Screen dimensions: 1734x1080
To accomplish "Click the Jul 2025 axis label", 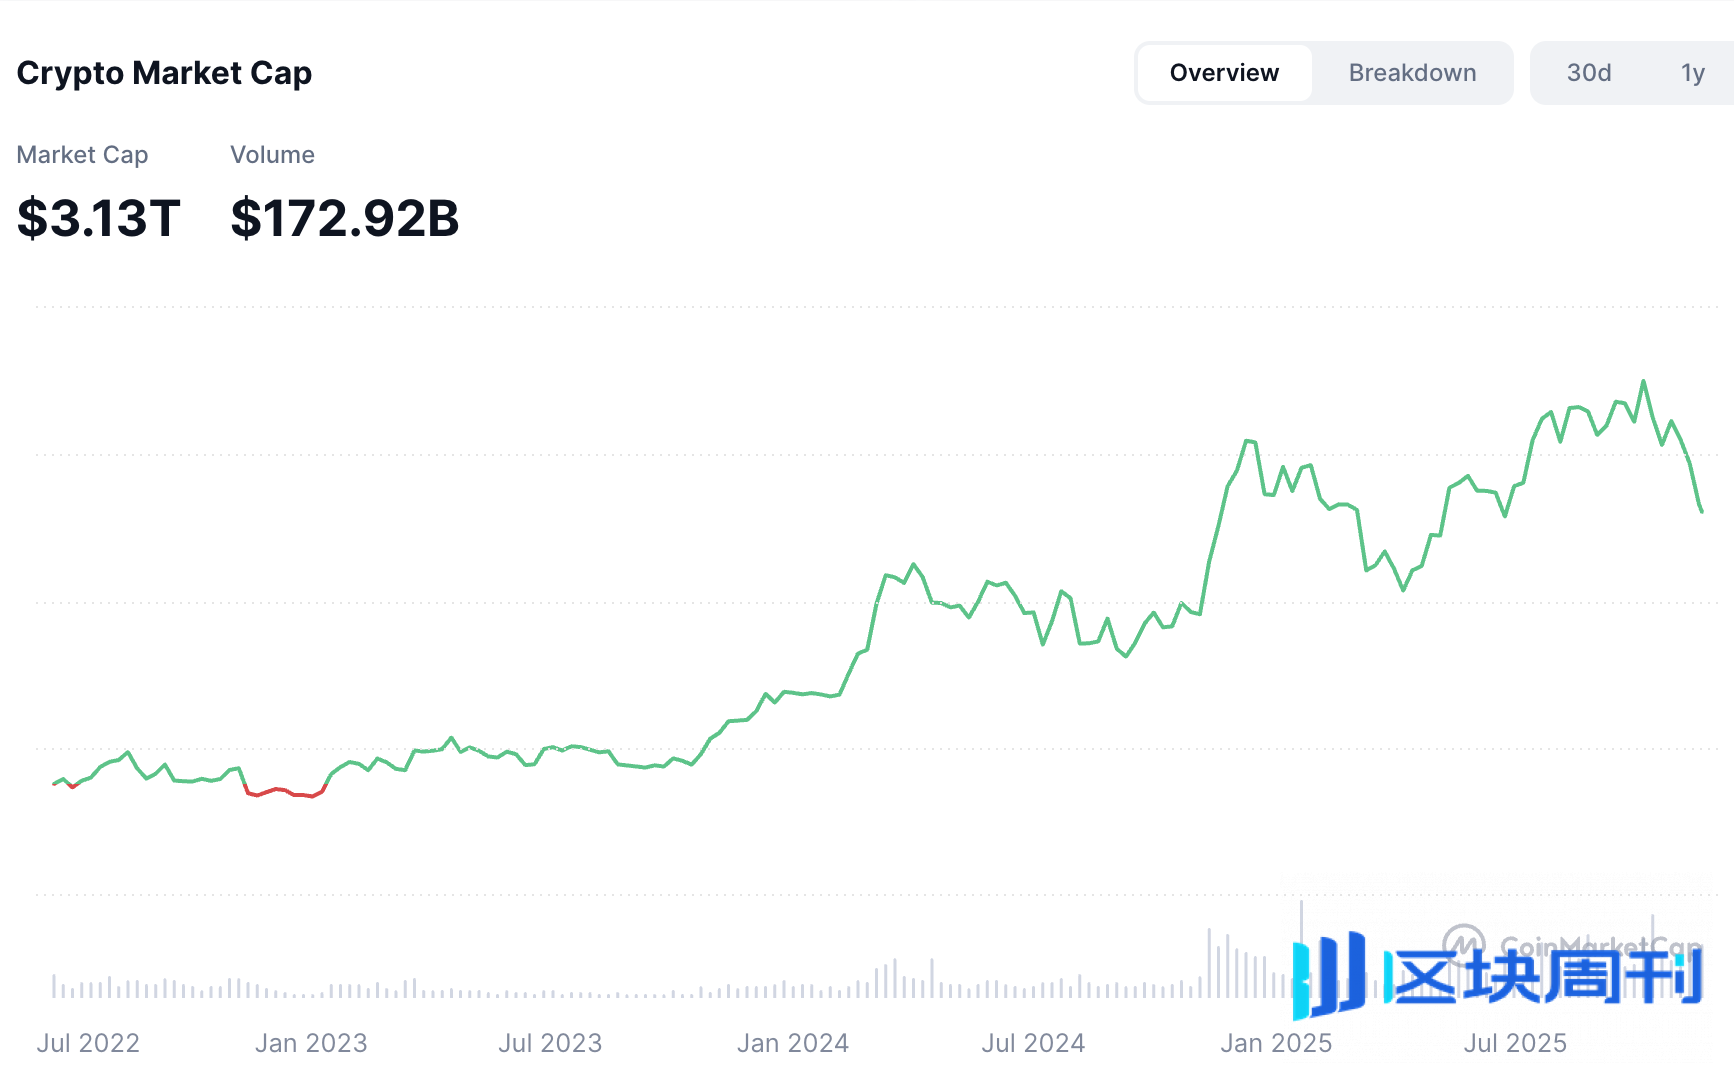I will [1515, 1043].
